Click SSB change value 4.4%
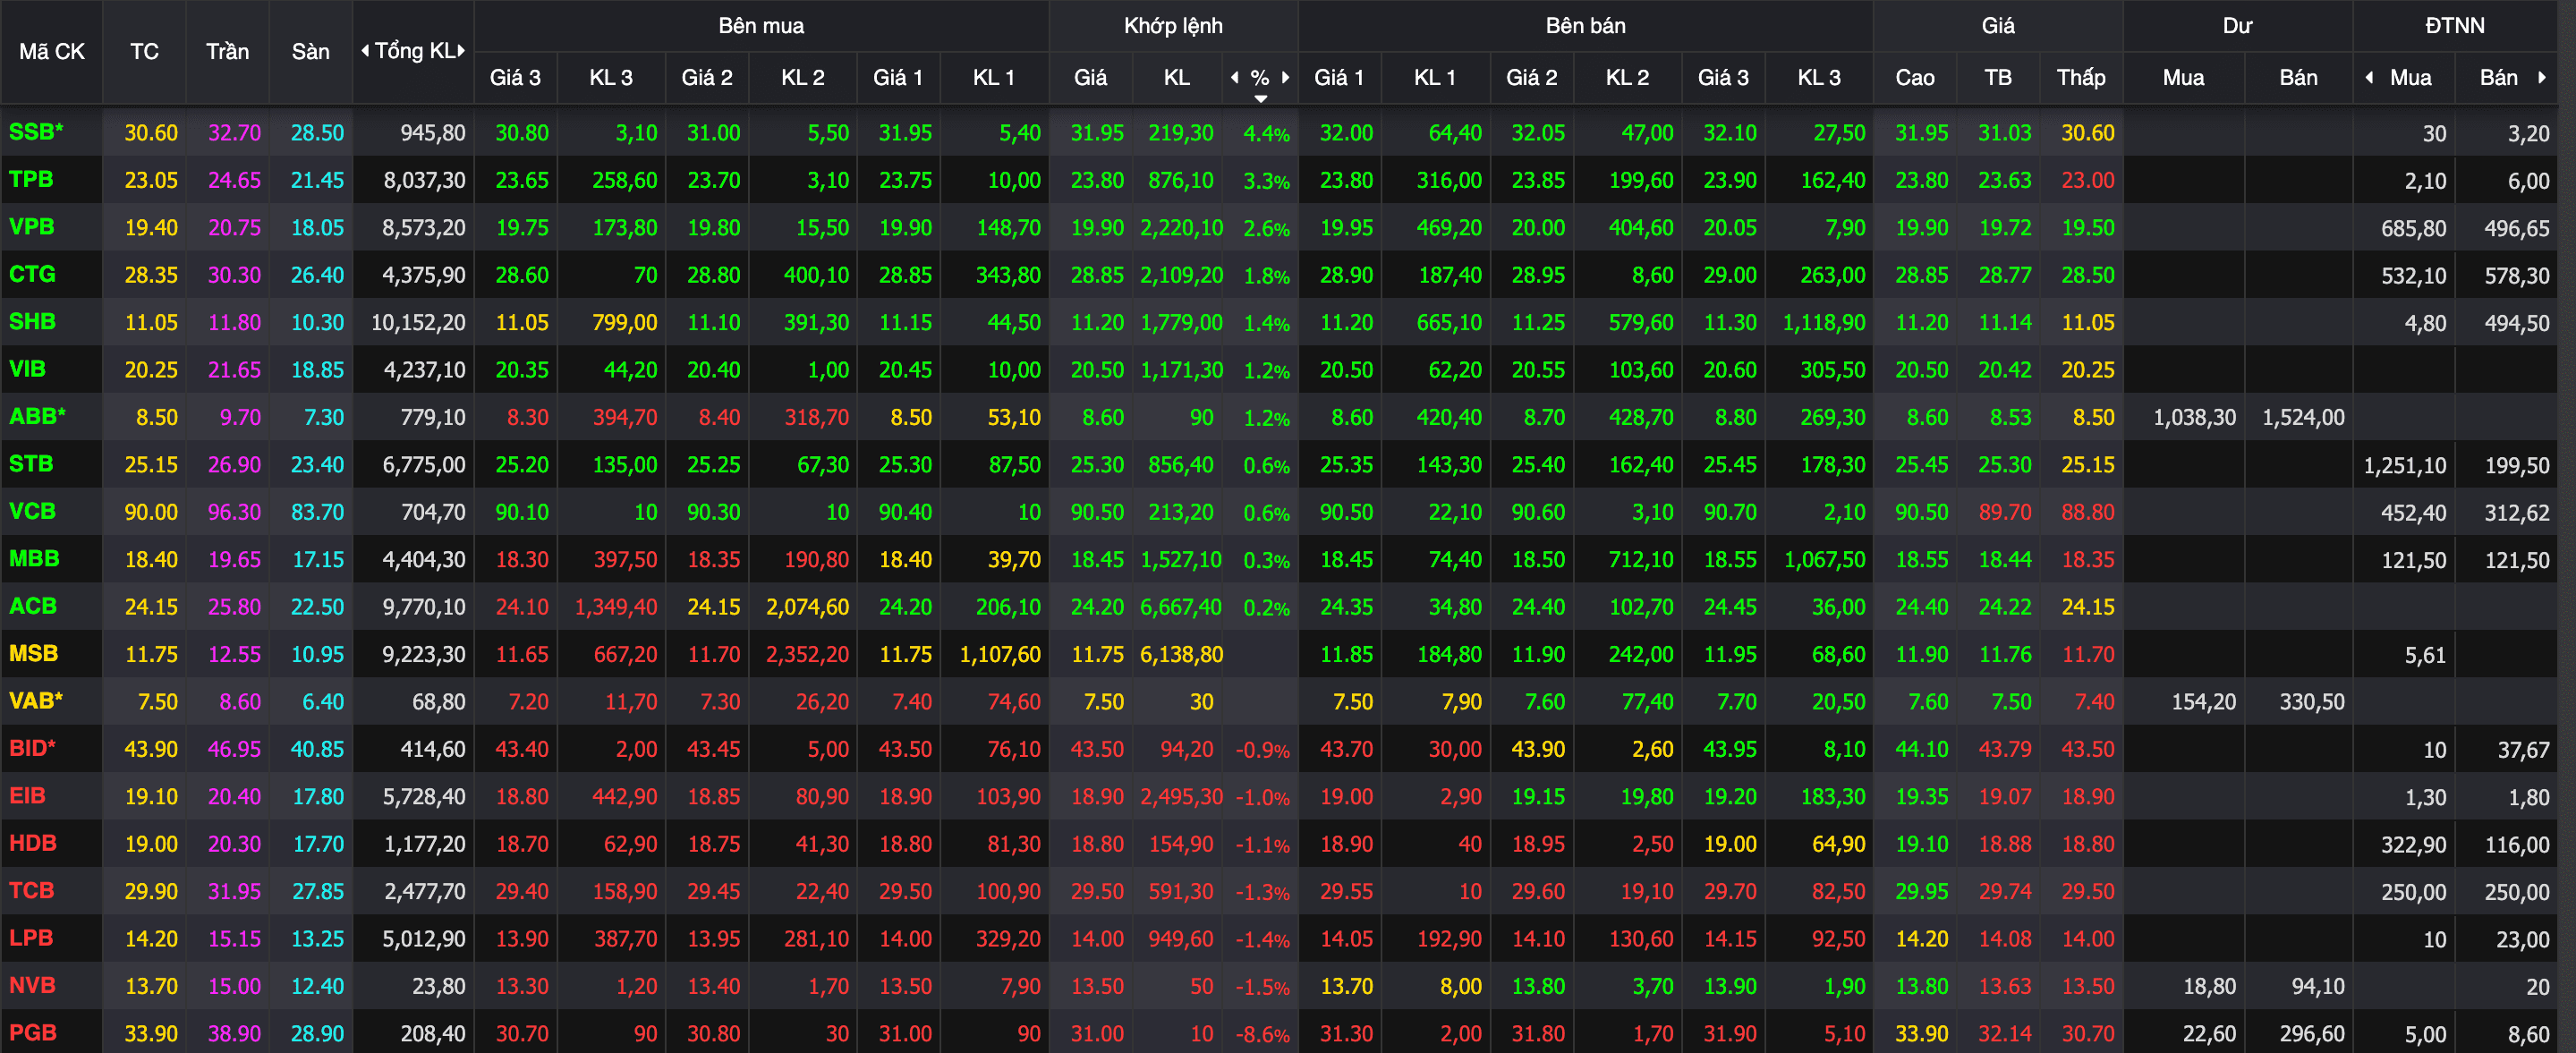This screenshot has width=2576, height=1053. point(1266,133)
